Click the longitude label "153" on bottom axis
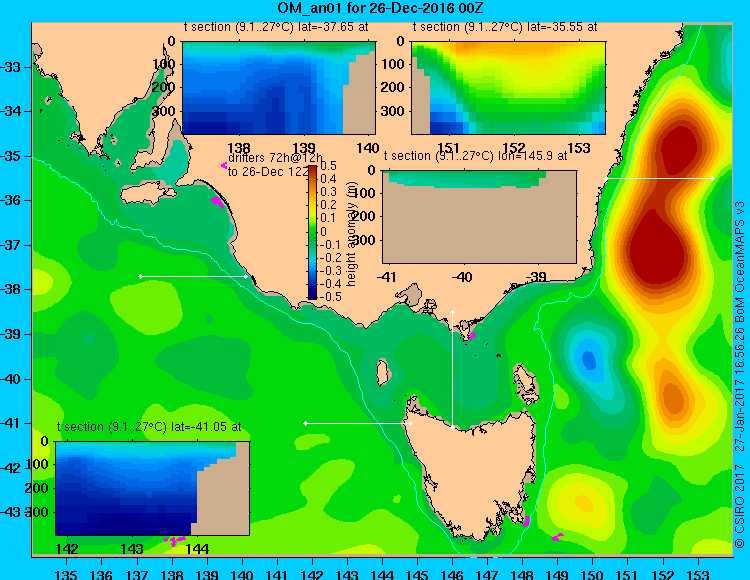Image resolution: width=750 pixels, height=580 pixels. pos(698,574)
